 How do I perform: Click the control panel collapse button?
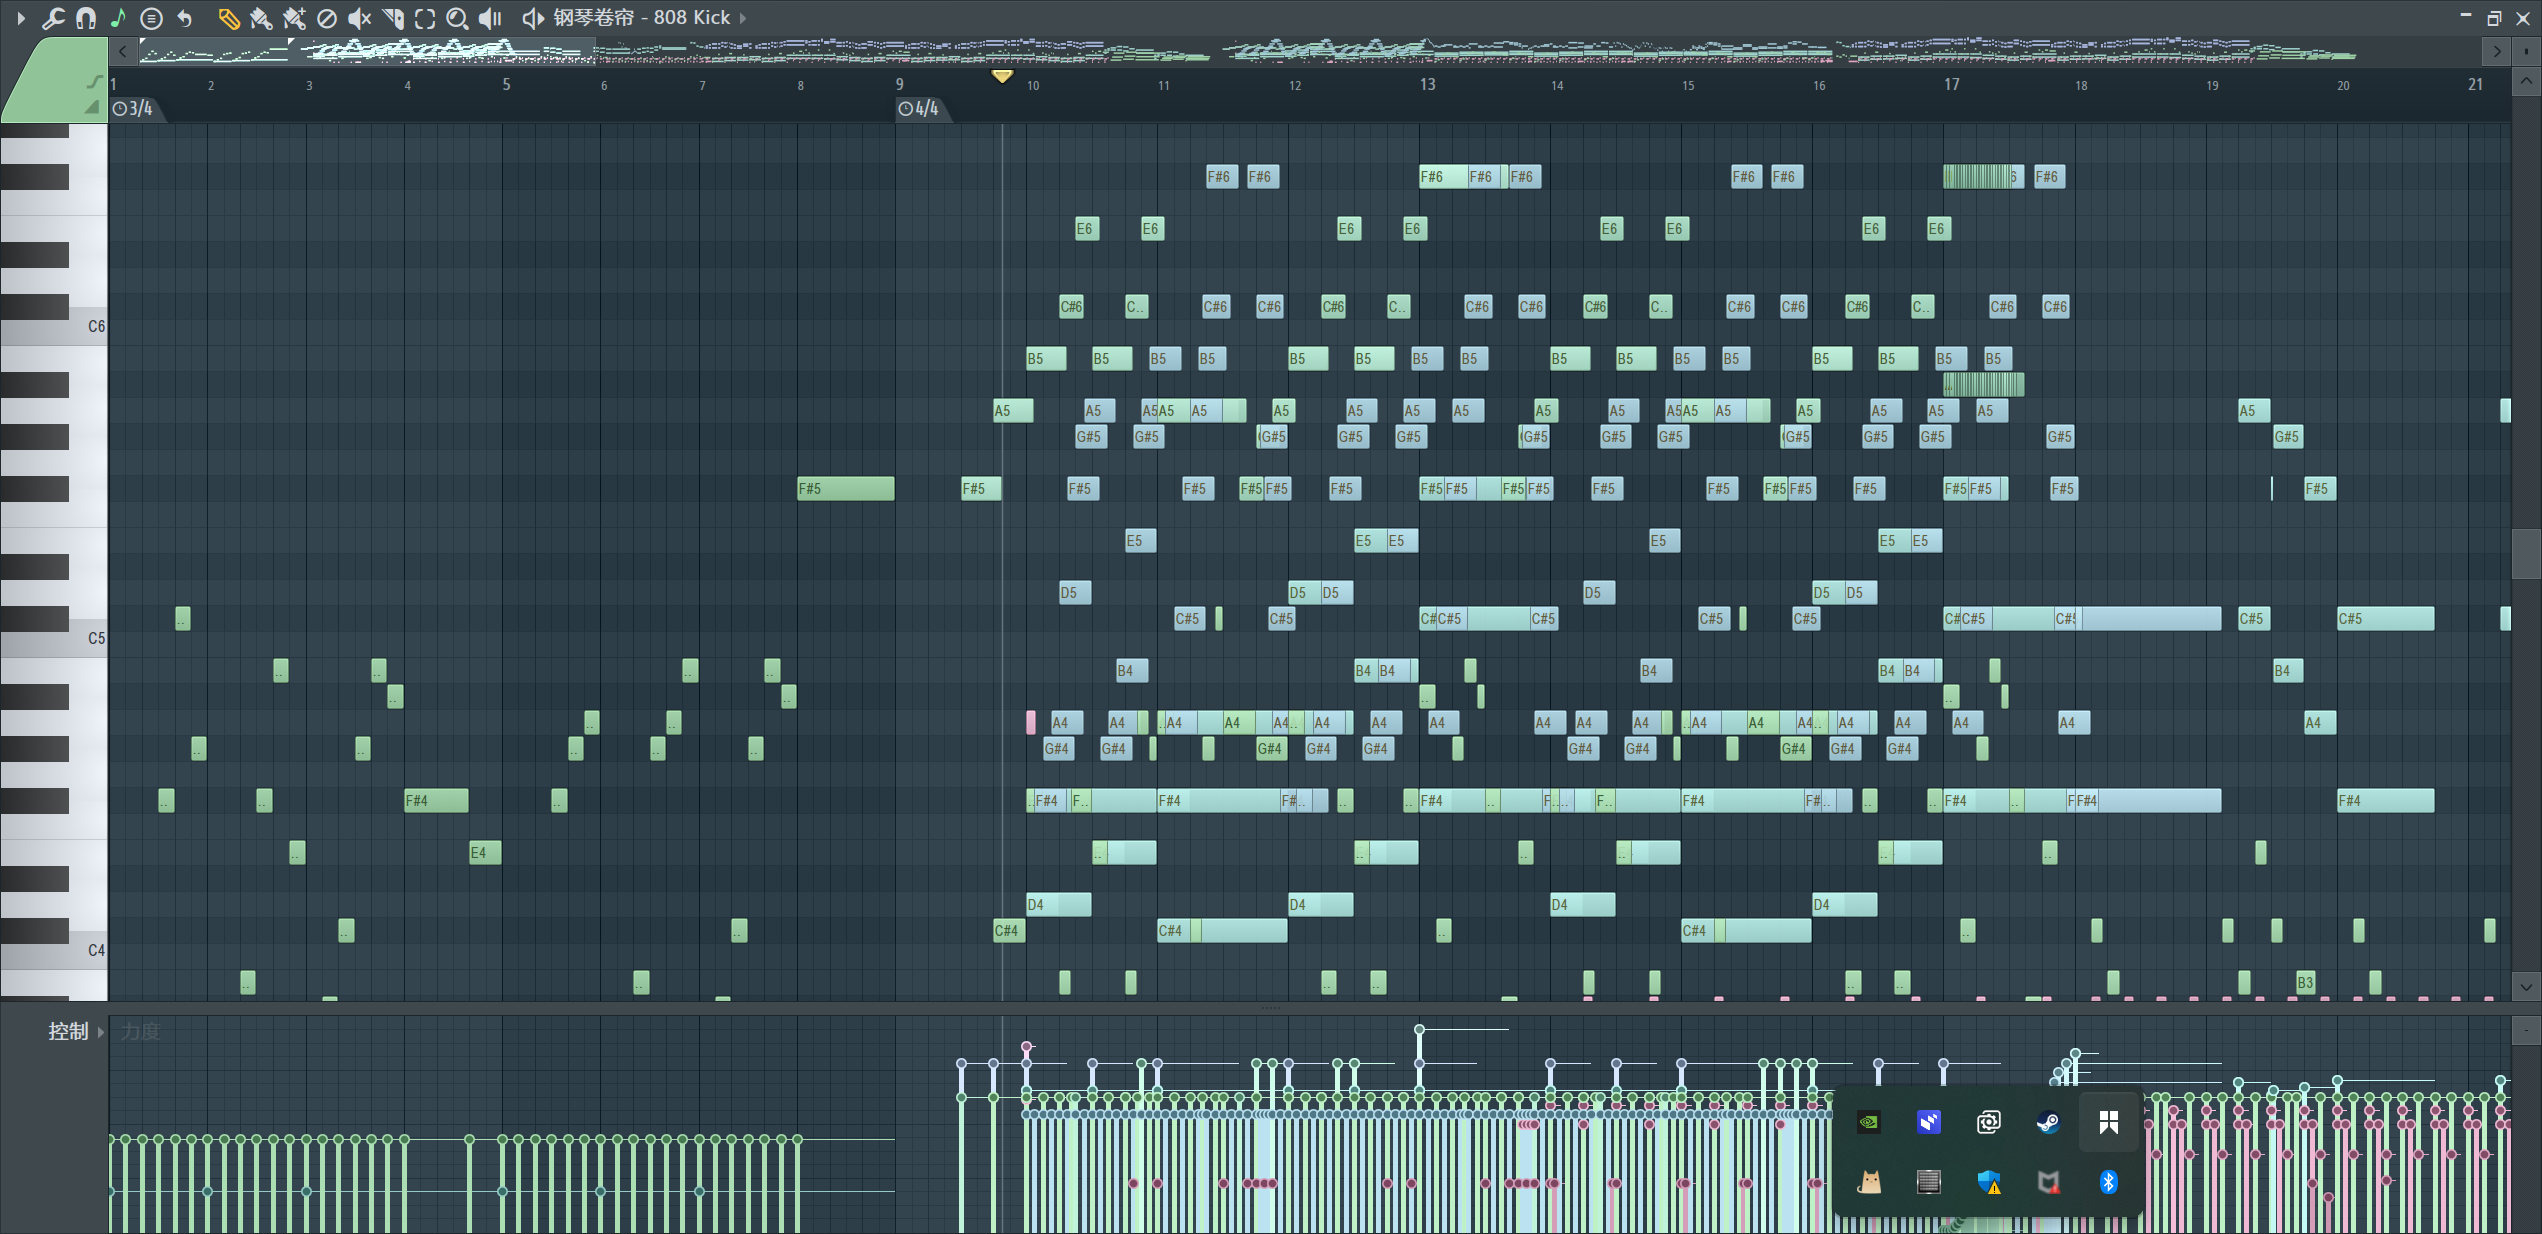2527,1030
